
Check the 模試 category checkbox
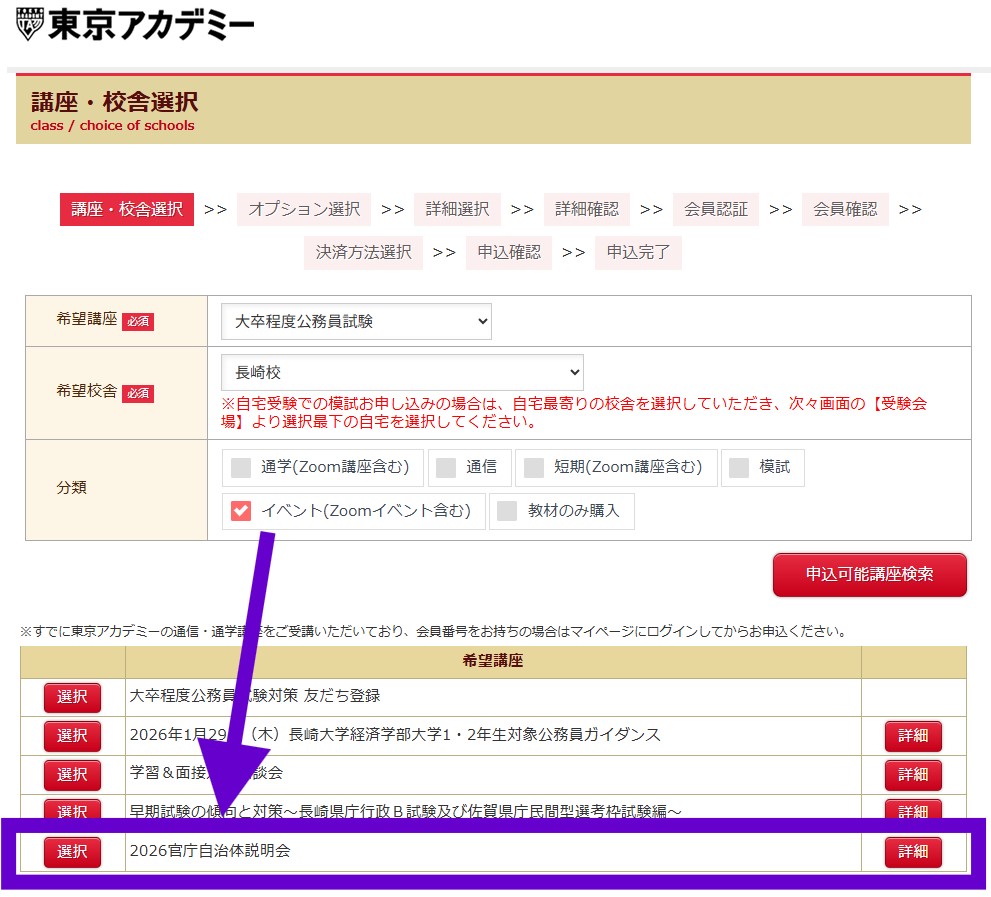(739, 467)
